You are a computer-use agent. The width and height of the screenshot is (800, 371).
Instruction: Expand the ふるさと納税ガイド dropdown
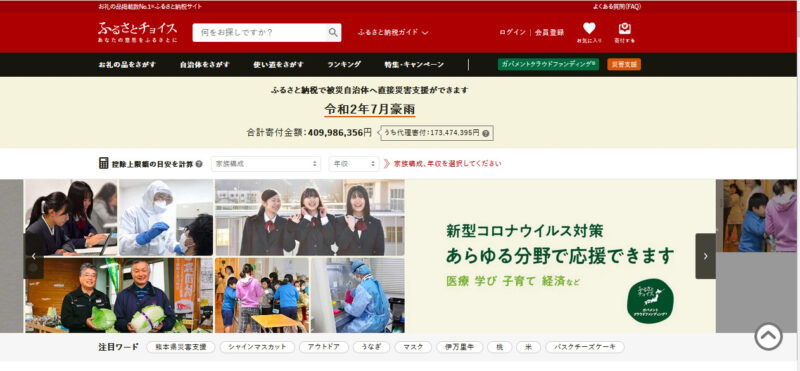click(393, 32)
